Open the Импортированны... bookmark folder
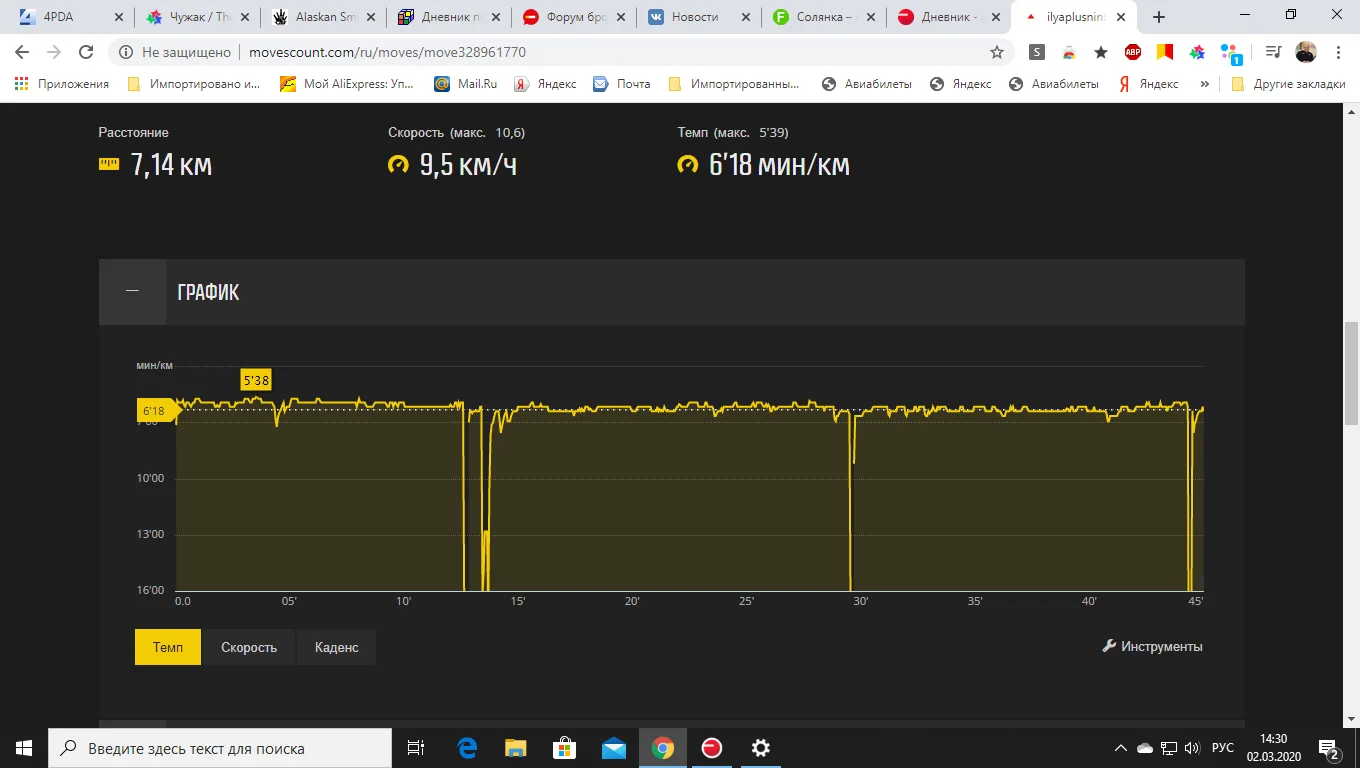This screenshot has height=768, width=1360. (734, 84)
